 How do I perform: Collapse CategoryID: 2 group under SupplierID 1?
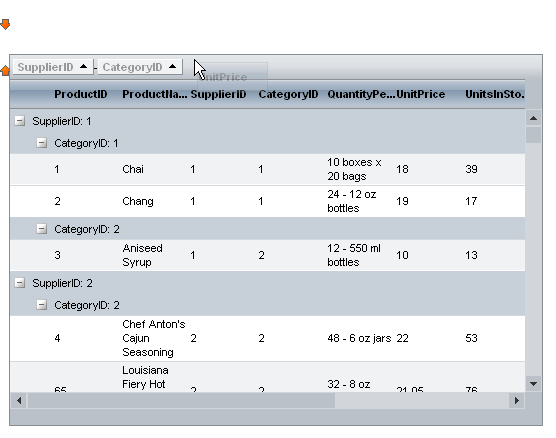[41, 229]
